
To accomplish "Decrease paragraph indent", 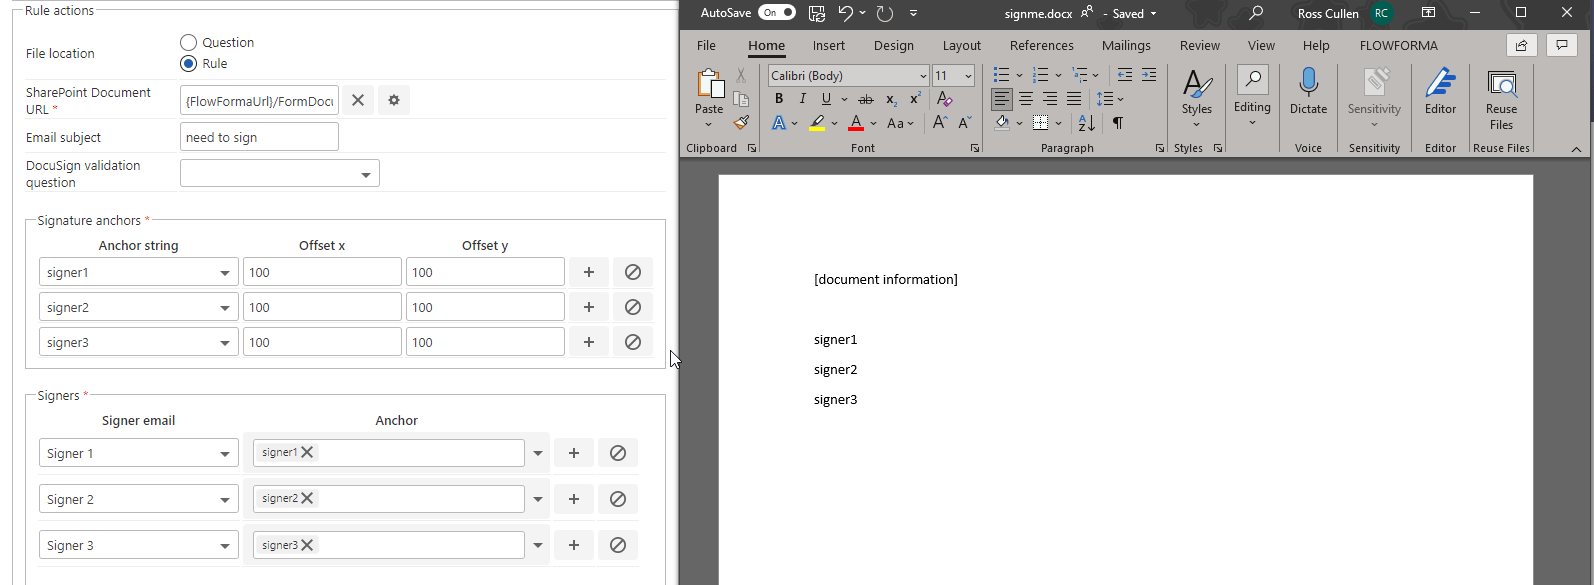I will (x=1125, y=75).
